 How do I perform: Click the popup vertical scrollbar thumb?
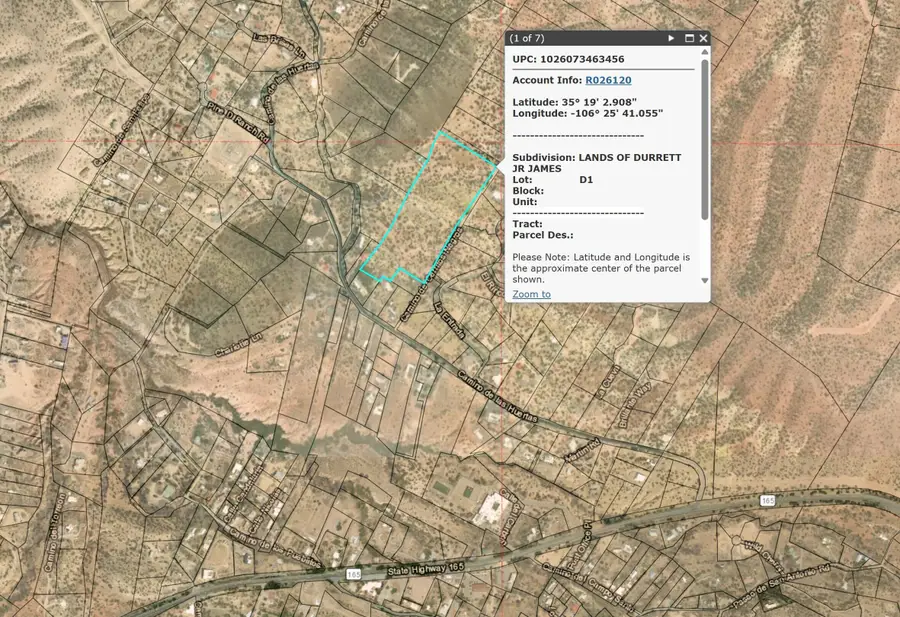[x=704, y=140]
